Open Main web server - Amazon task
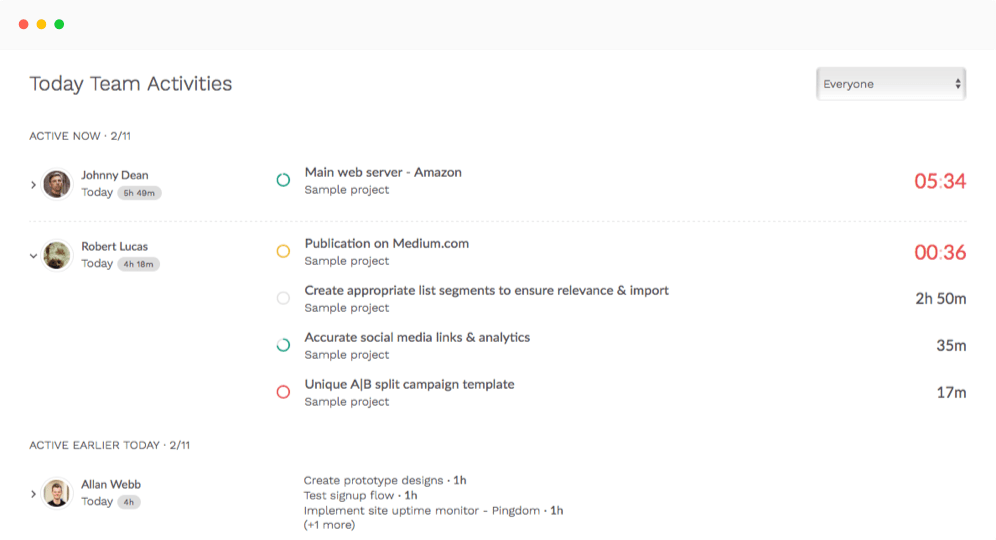Screen dimensions: 996x540 coord(383,172)
